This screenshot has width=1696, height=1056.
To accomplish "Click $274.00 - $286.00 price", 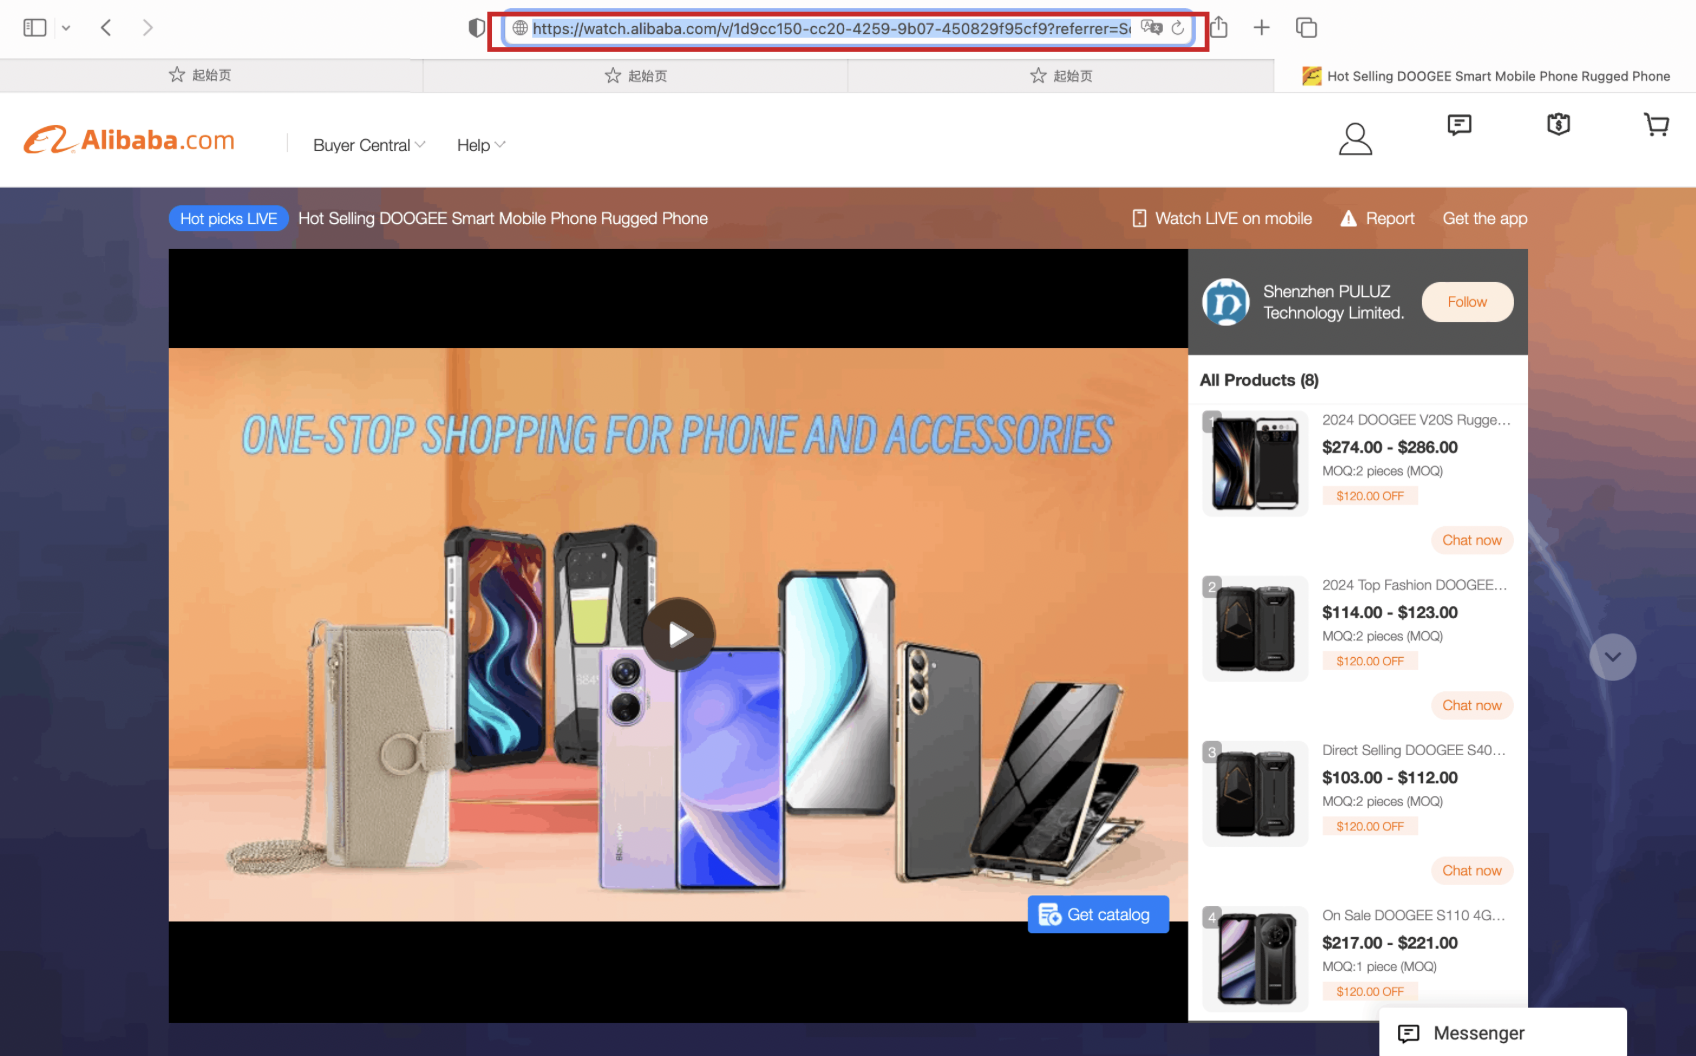I will (x=1390, y=447).
